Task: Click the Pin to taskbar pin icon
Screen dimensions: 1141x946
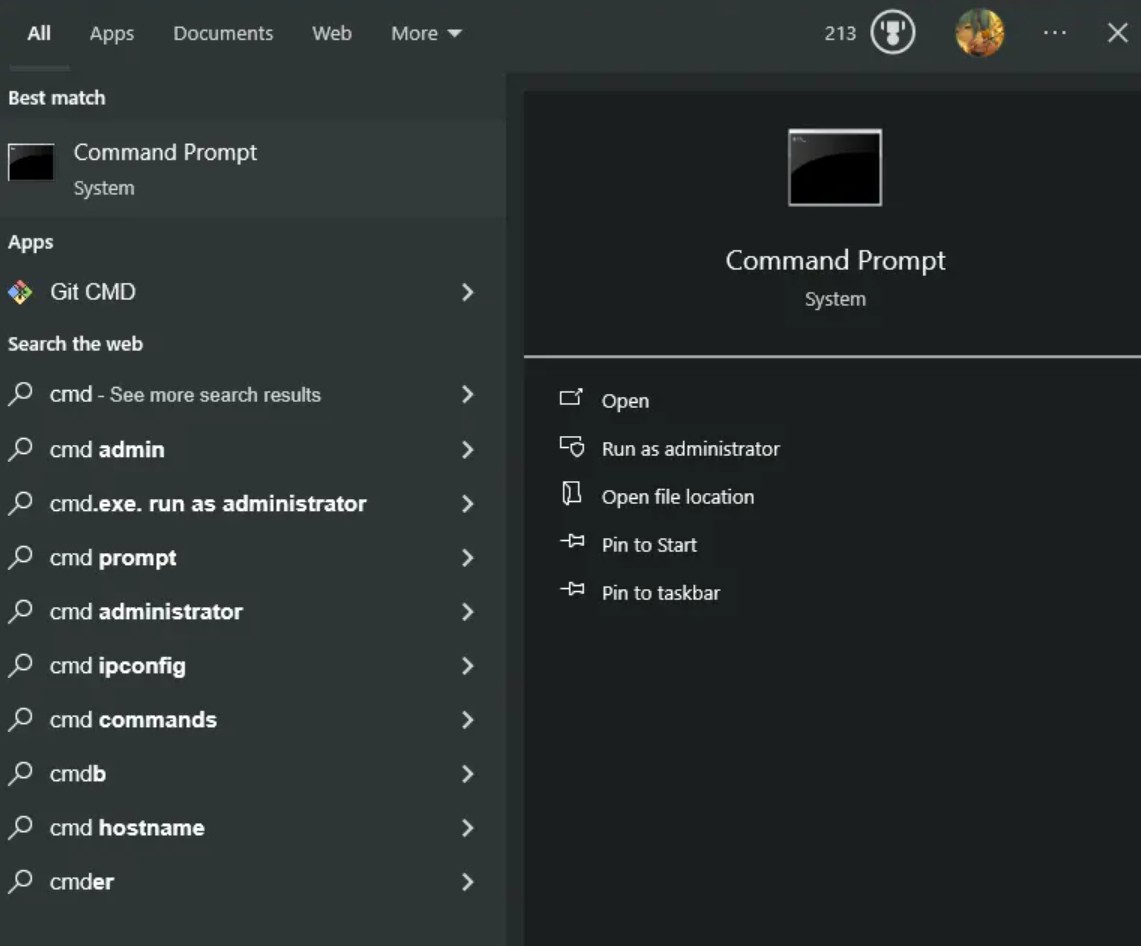Action: (x=572, y=589)
